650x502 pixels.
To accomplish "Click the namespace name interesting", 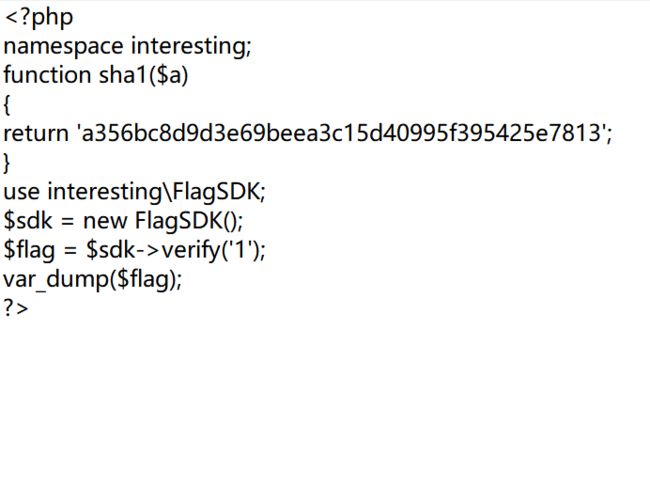I will coord(189,46).
